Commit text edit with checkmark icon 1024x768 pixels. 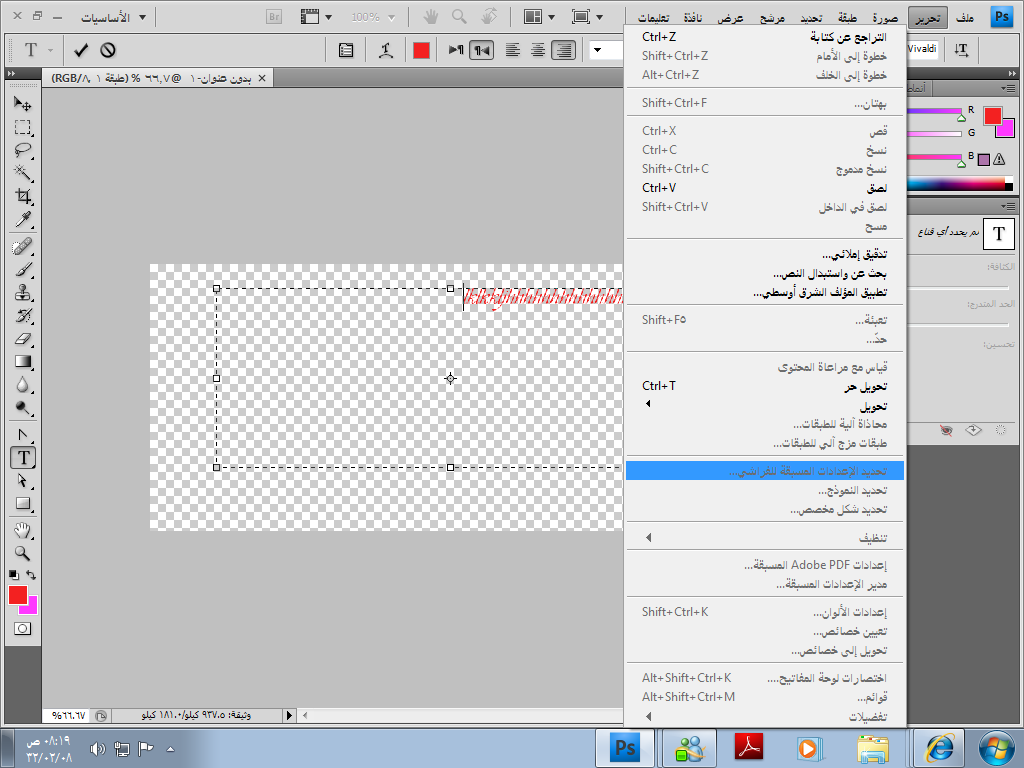click(81, 50)
